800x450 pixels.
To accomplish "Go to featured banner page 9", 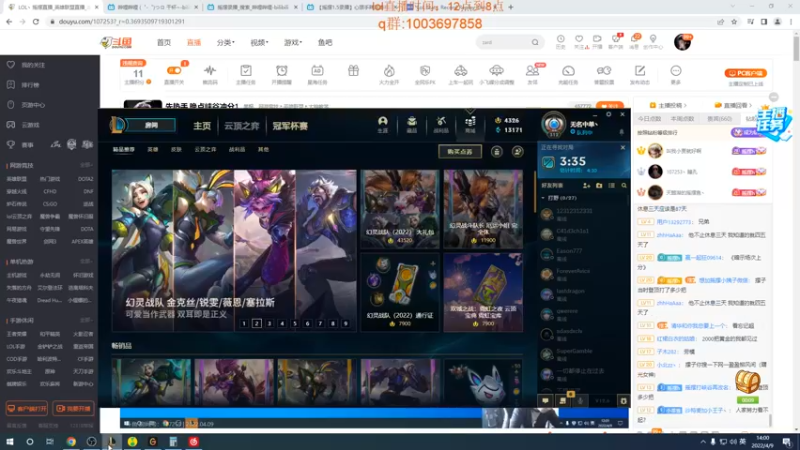I will click(345, 323).
